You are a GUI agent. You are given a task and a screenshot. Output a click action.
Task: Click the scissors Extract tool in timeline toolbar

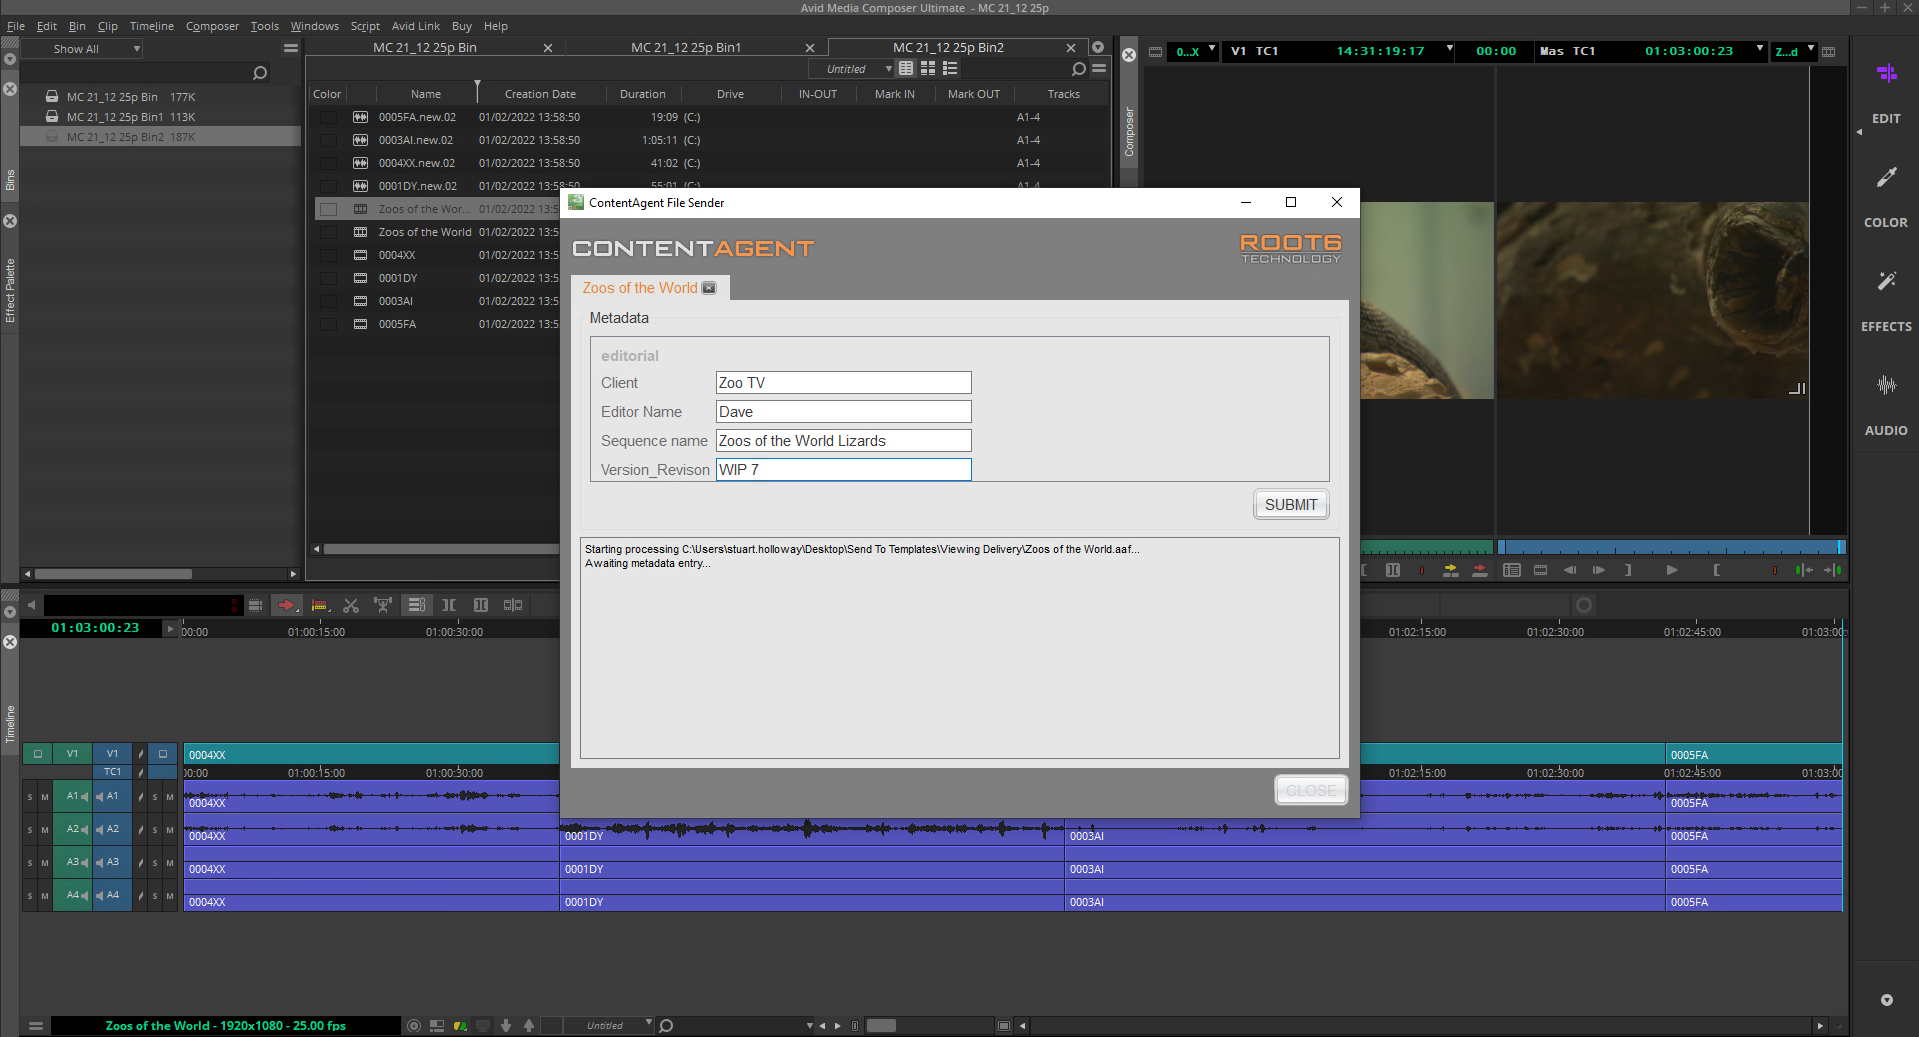pos(351,605)
